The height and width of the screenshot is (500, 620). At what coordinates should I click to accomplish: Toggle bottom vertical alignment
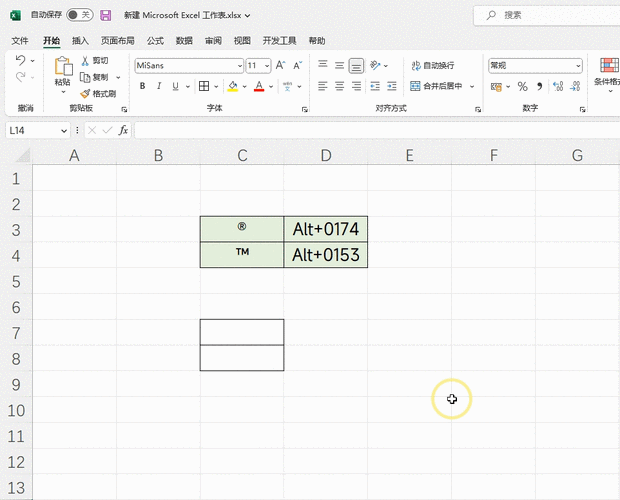[x=356, y=66]
